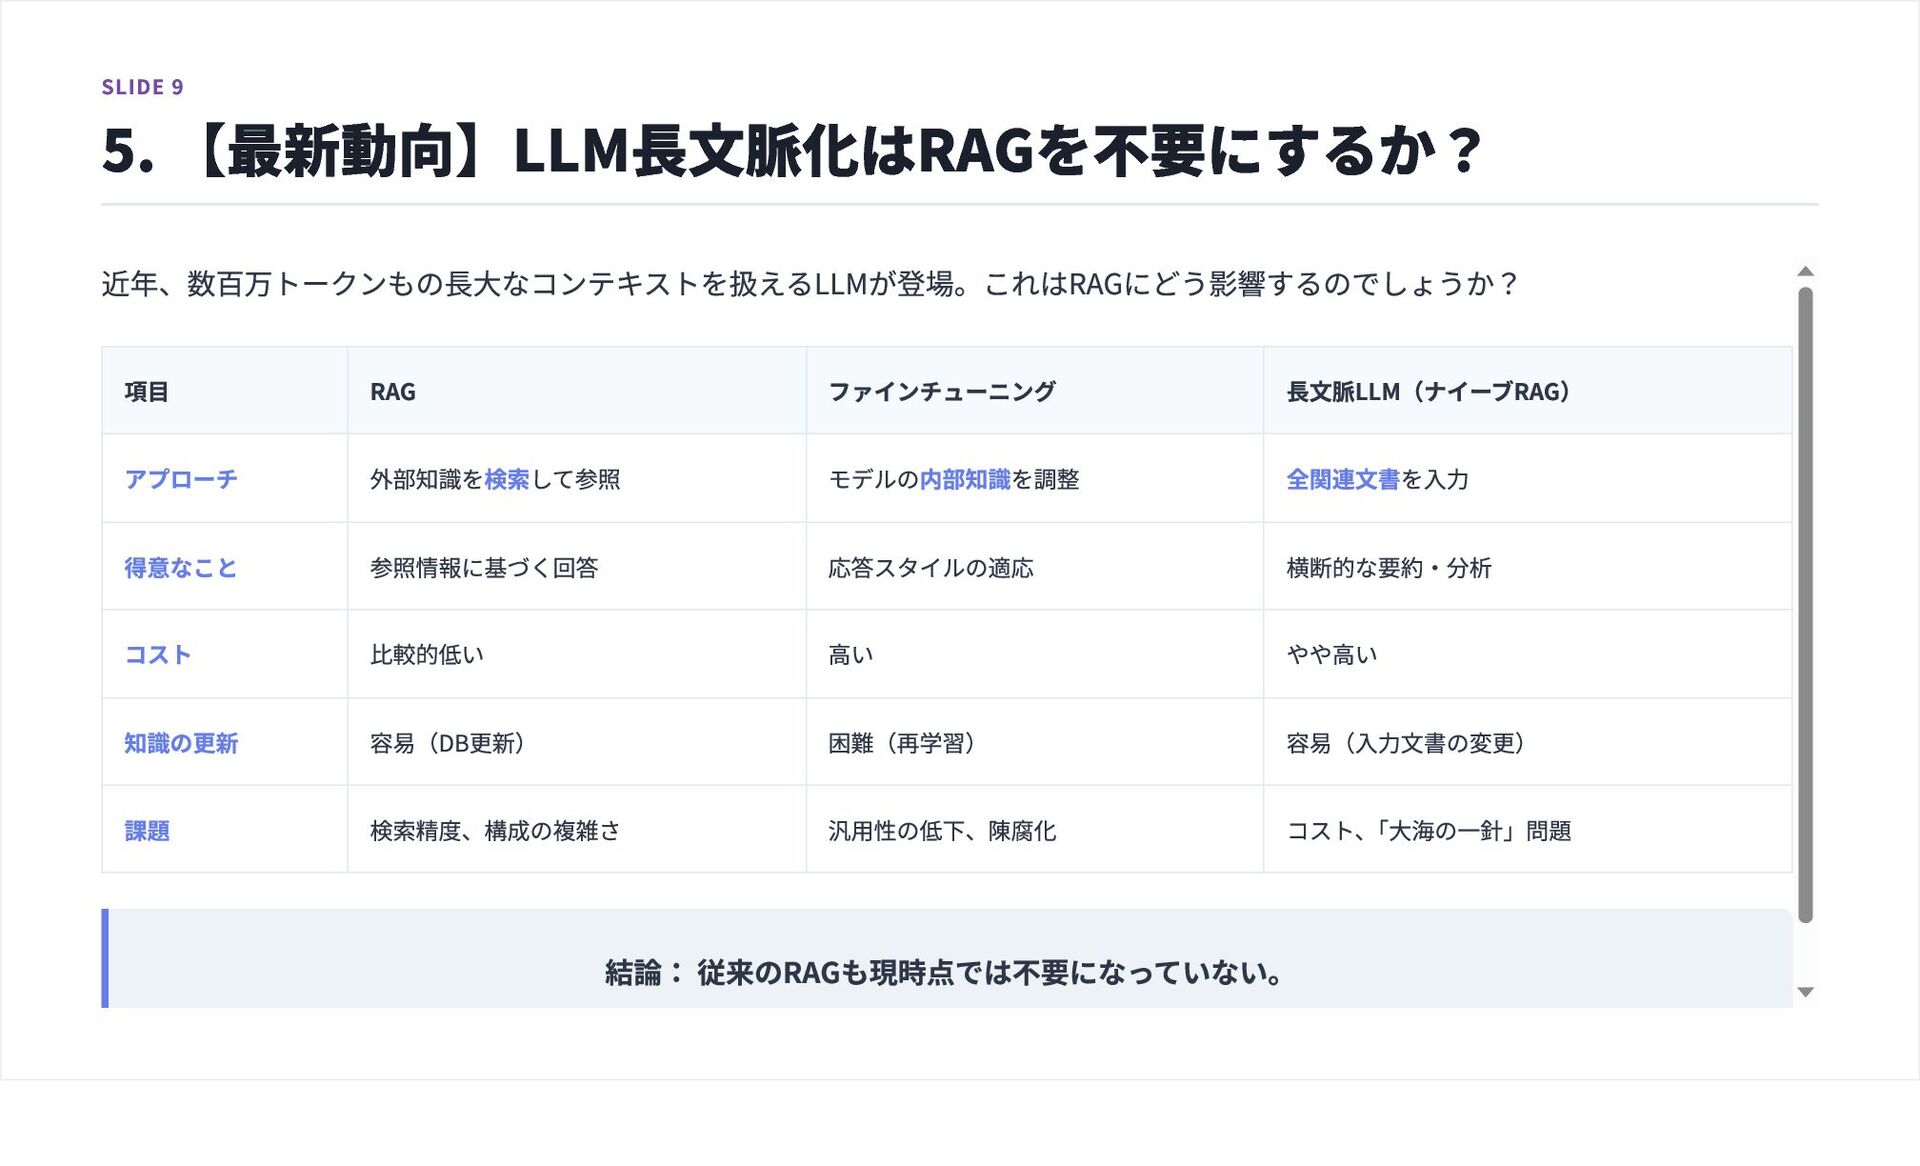Click the ファインチューニング column header

[942, 392]
